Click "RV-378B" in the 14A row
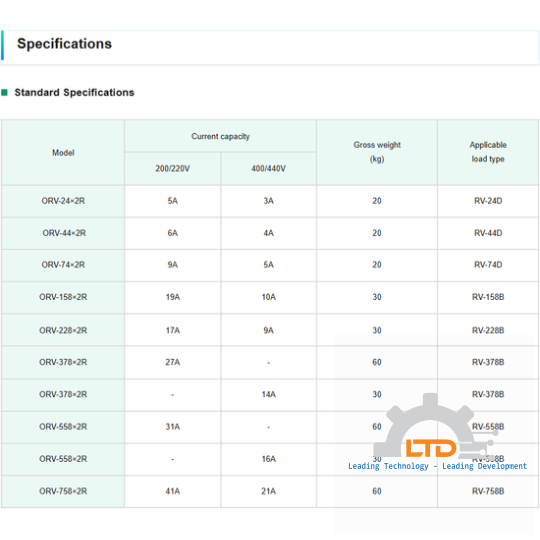 coord(488,394)
